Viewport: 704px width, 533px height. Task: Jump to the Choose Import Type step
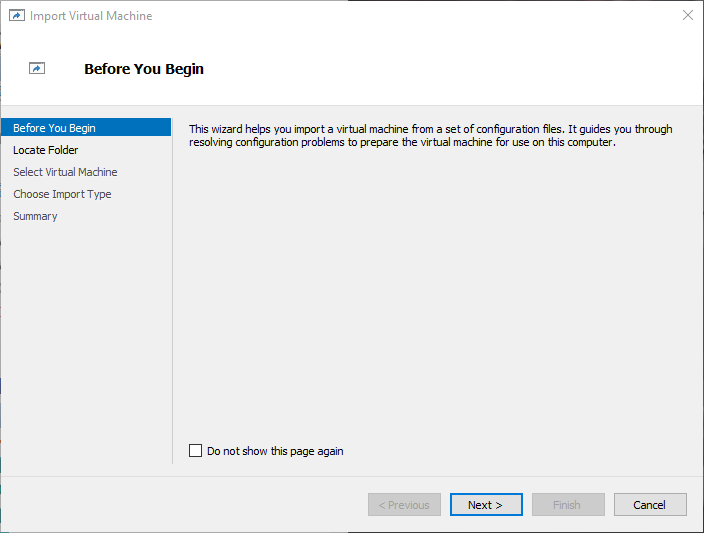tap(62, 194)
